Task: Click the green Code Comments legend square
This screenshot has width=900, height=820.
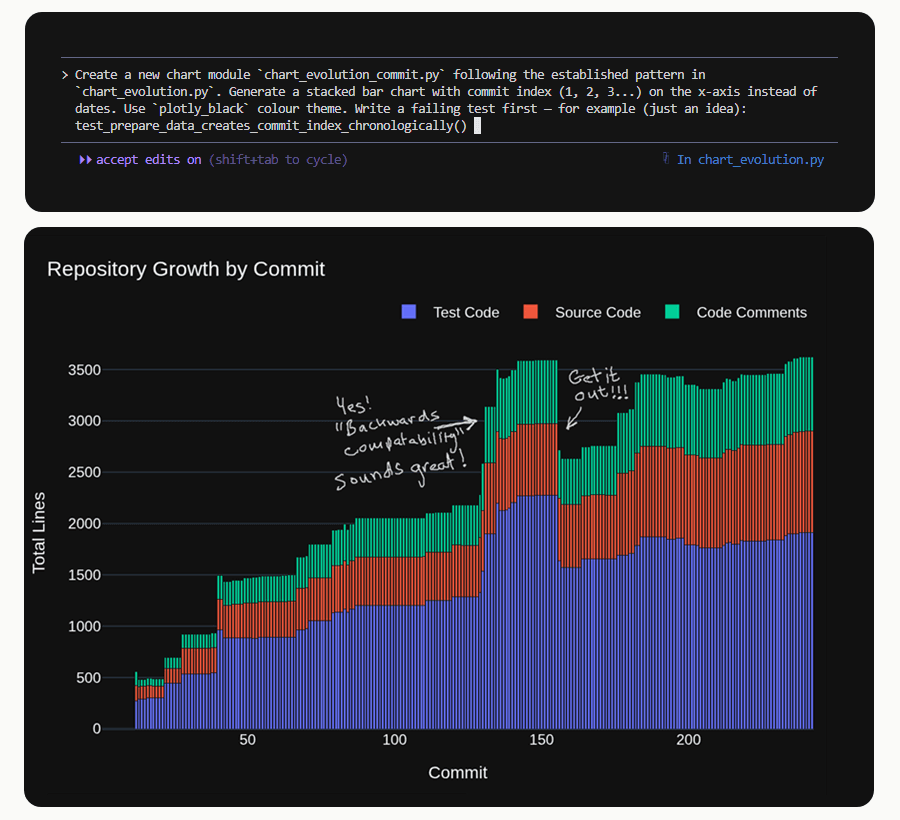Action: pos(672,312)
